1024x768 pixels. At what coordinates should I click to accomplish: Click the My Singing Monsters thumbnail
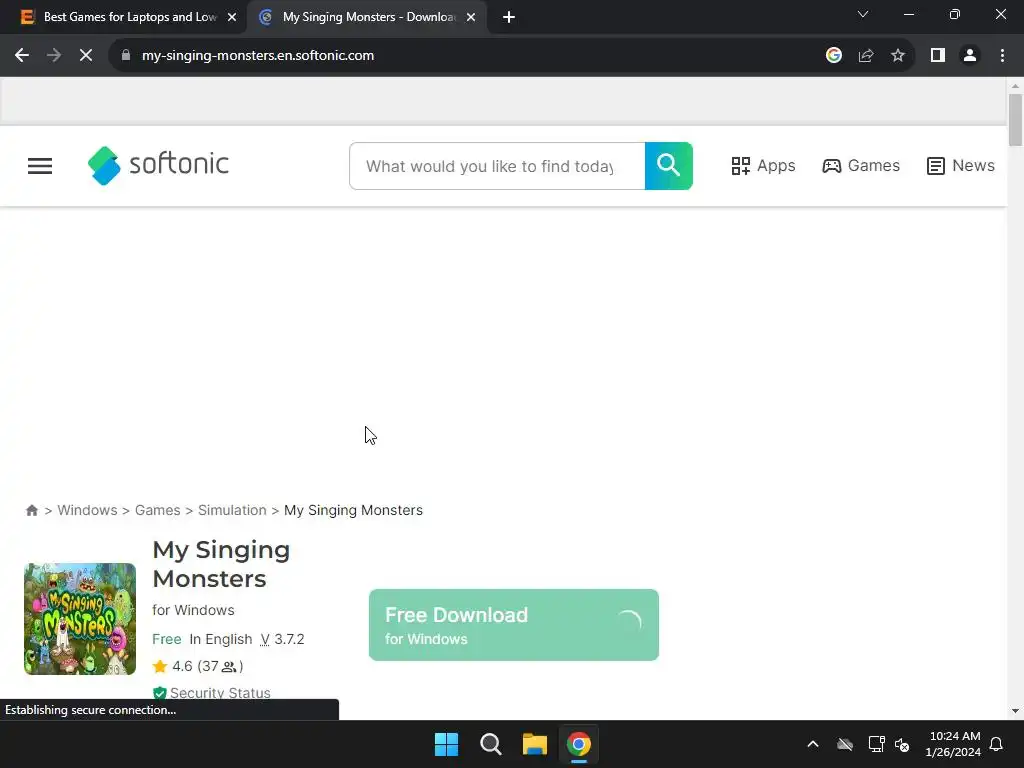(80, 618)
